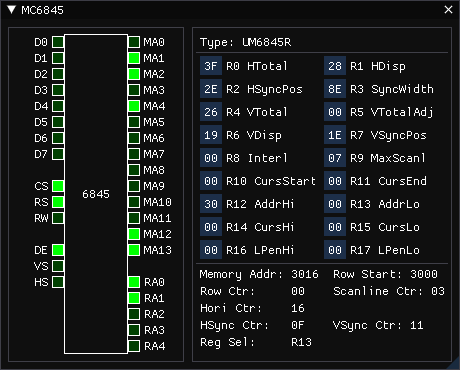Edit the R10 CursStart value field
The height and width of the screenshot is (370, 460).
211,181
